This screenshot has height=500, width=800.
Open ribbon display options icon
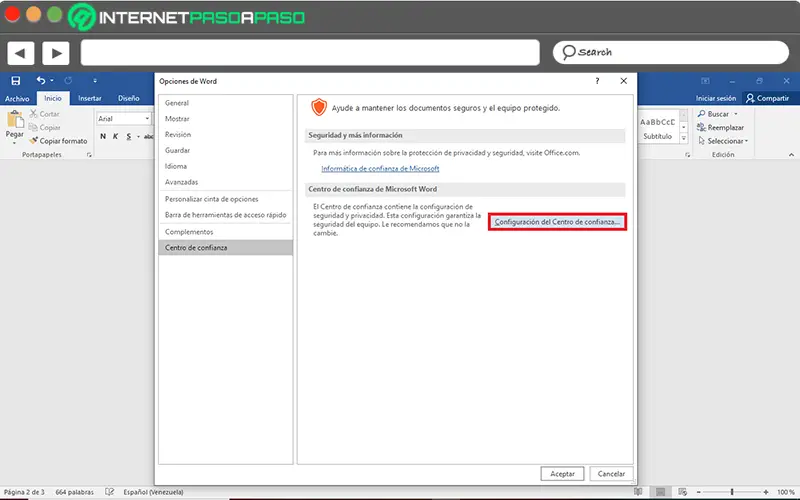705,81
